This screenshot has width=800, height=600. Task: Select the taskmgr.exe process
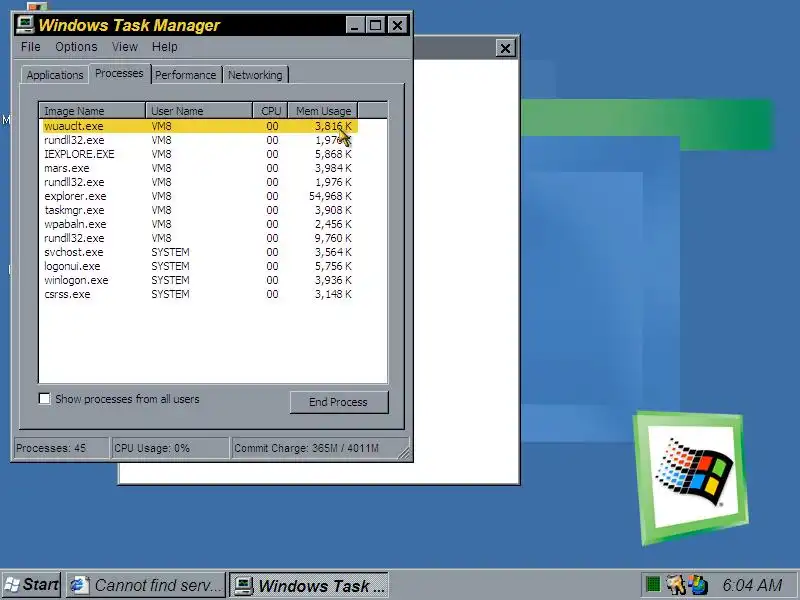click(200, 210)
